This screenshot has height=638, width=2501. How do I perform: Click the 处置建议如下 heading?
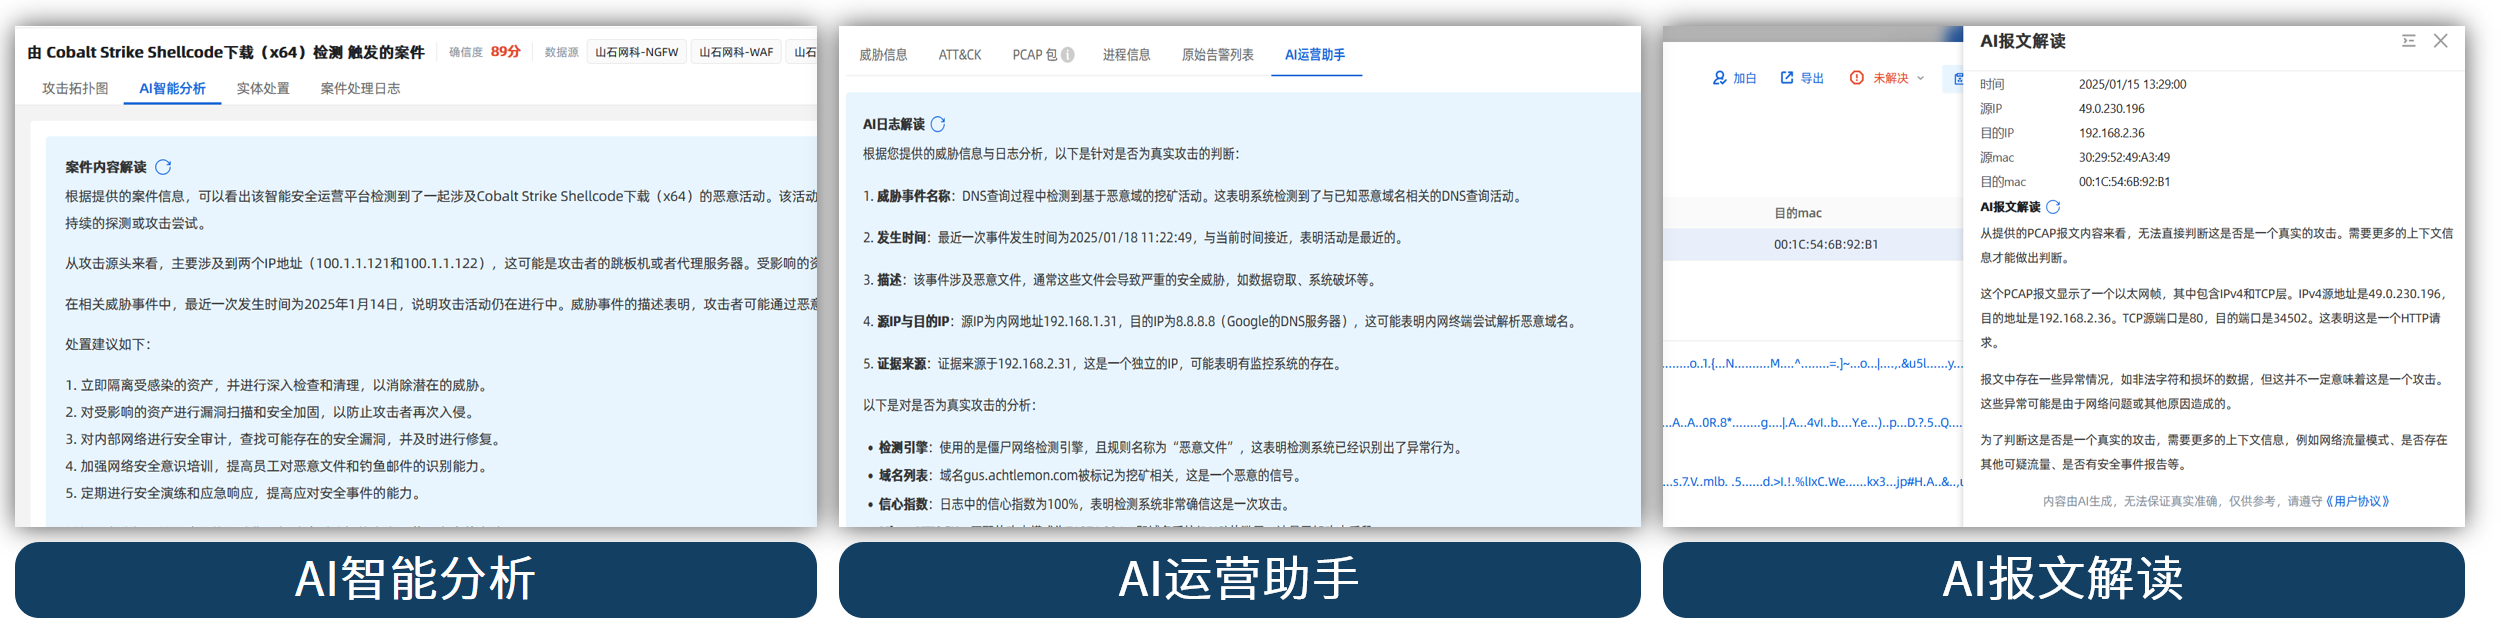[x=108, y=344]
